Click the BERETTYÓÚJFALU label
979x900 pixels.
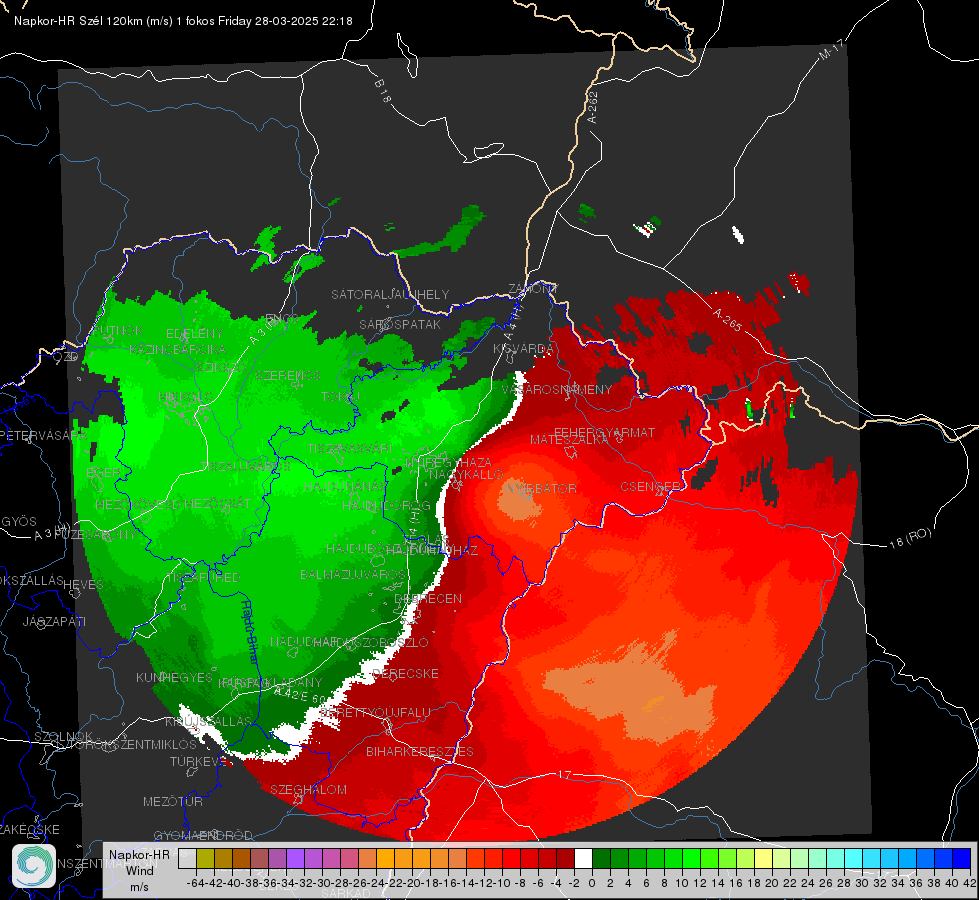coord(375,712)
